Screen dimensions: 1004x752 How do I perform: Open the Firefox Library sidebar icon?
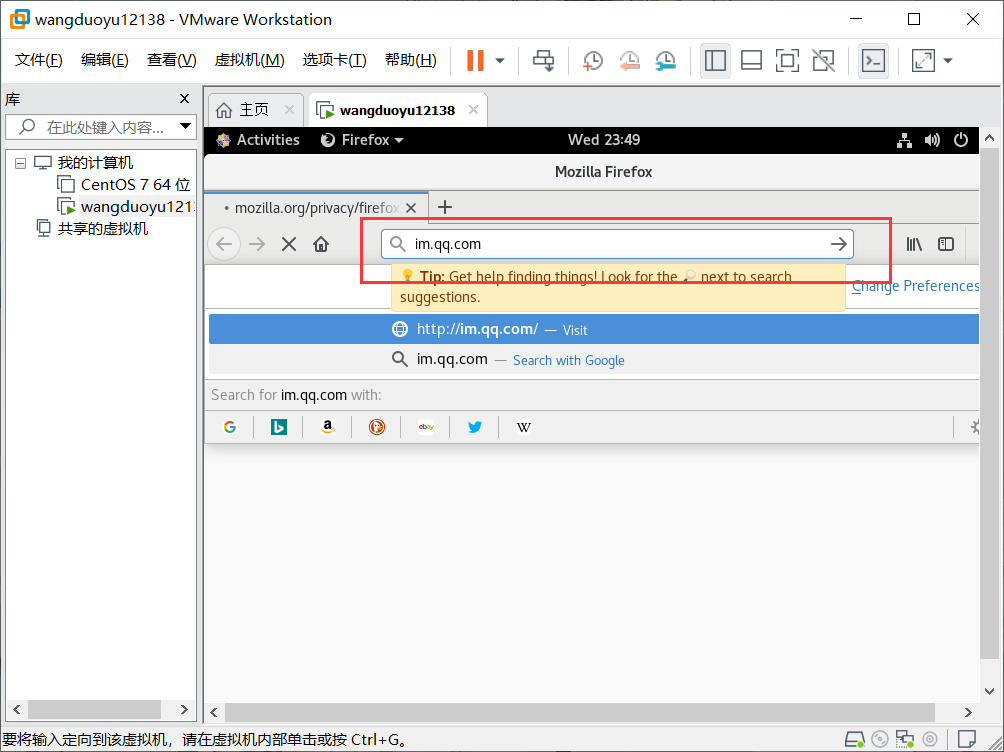point(913,243)
